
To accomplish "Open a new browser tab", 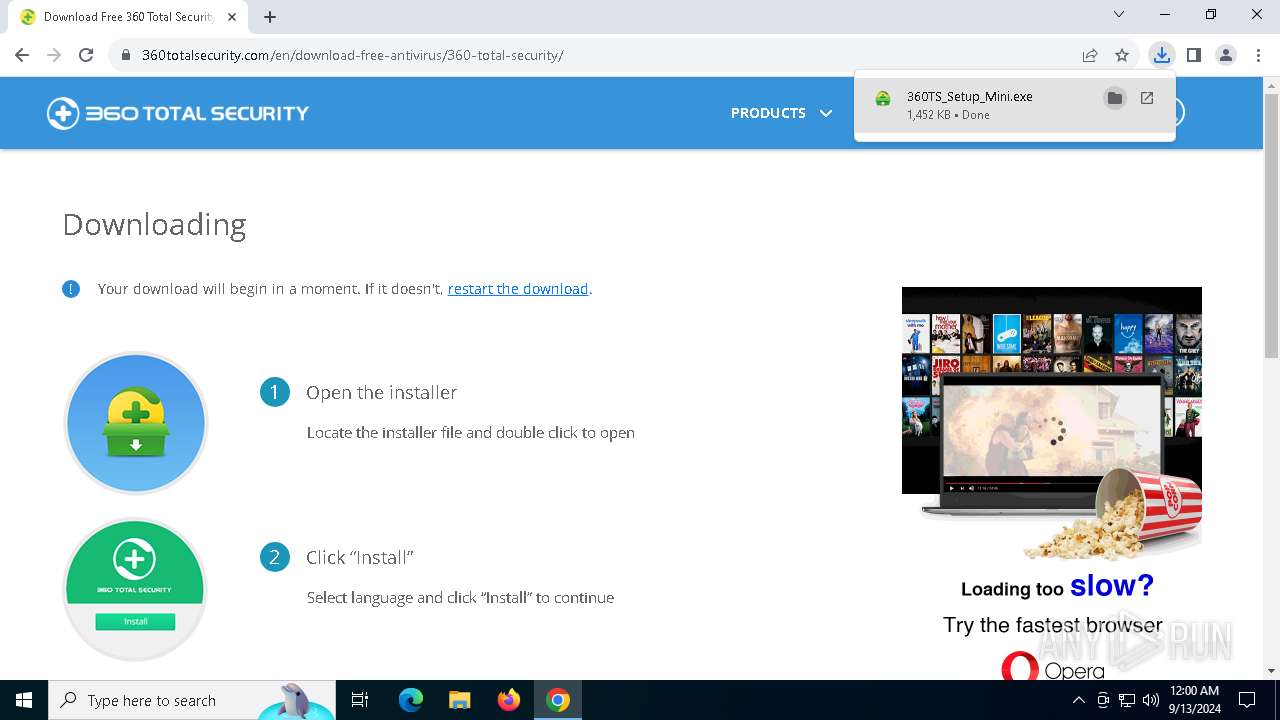I will tap(270, 16).
